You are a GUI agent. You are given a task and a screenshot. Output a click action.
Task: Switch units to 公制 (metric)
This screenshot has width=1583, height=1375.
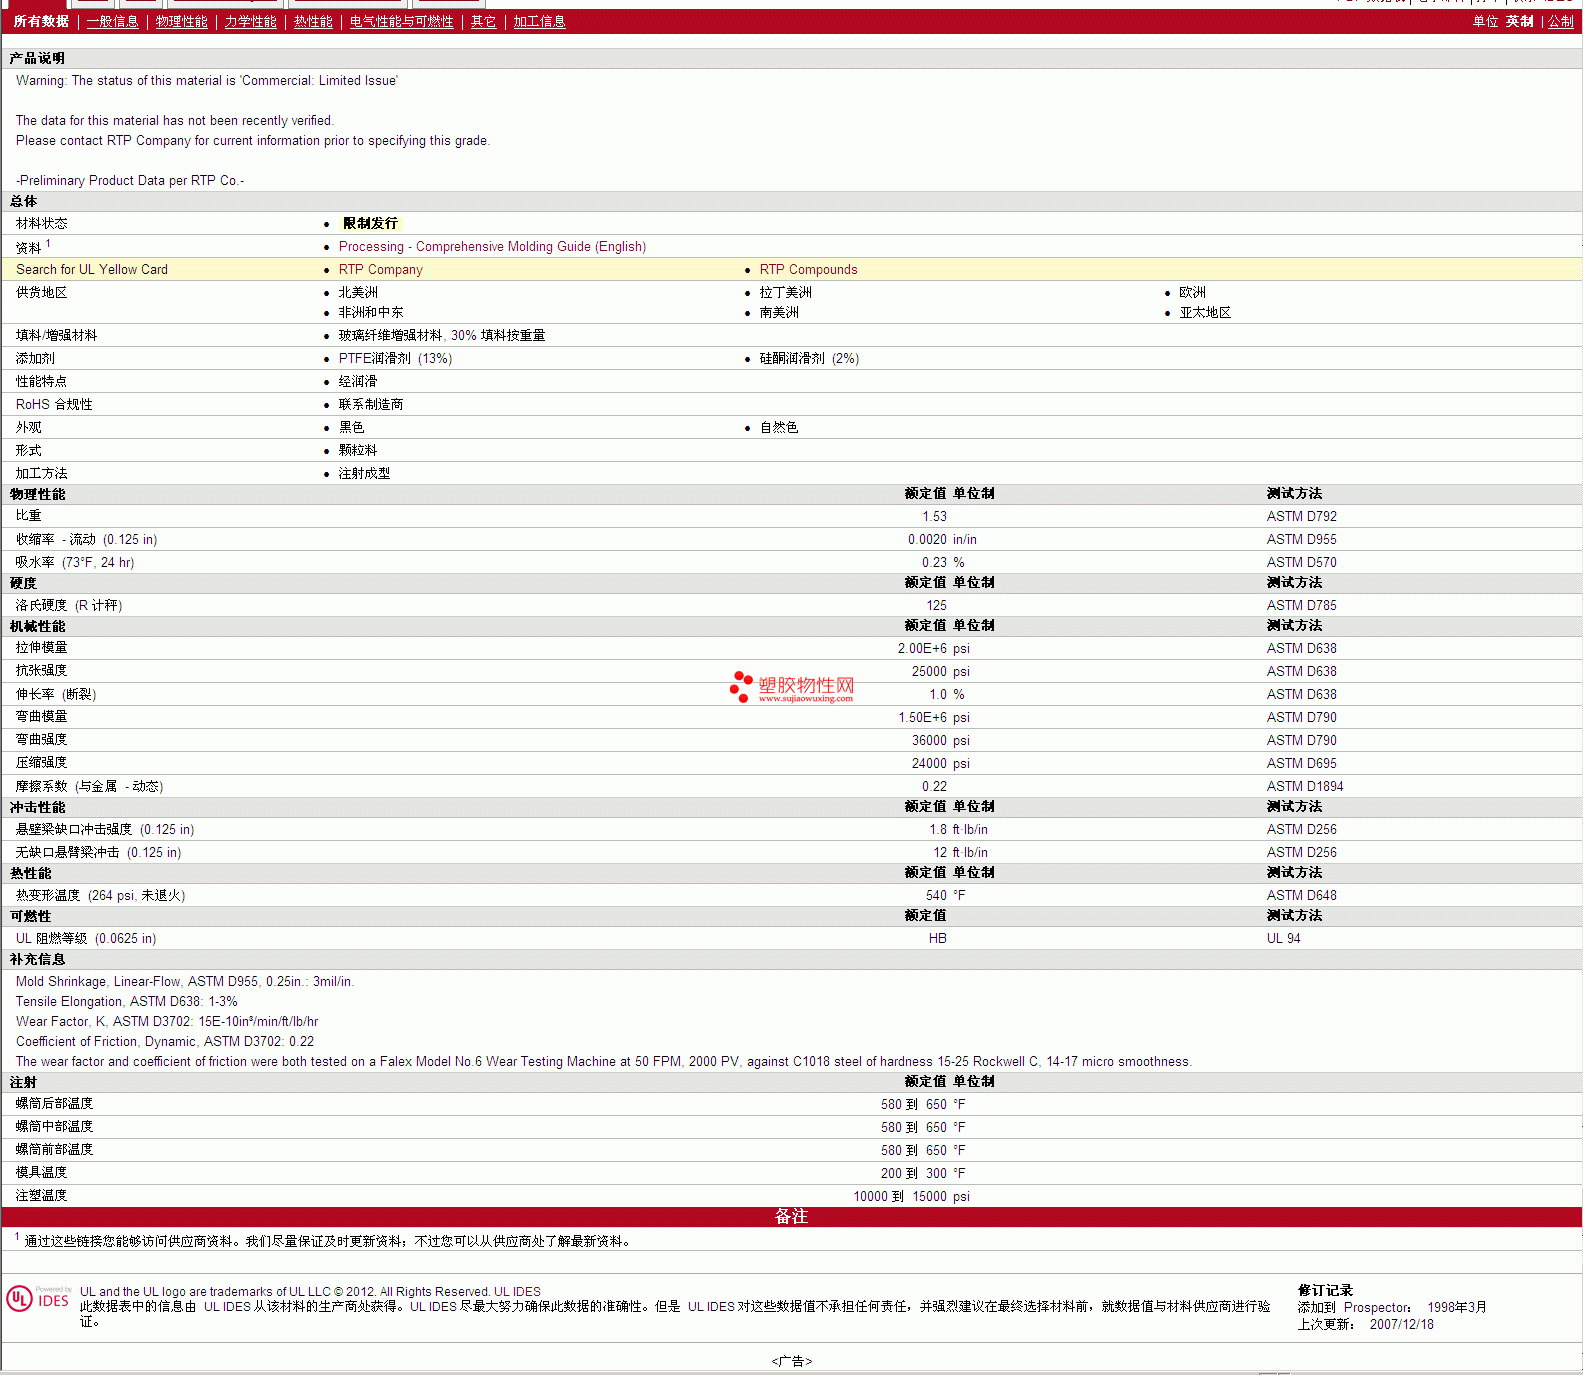coord(1560,22)
